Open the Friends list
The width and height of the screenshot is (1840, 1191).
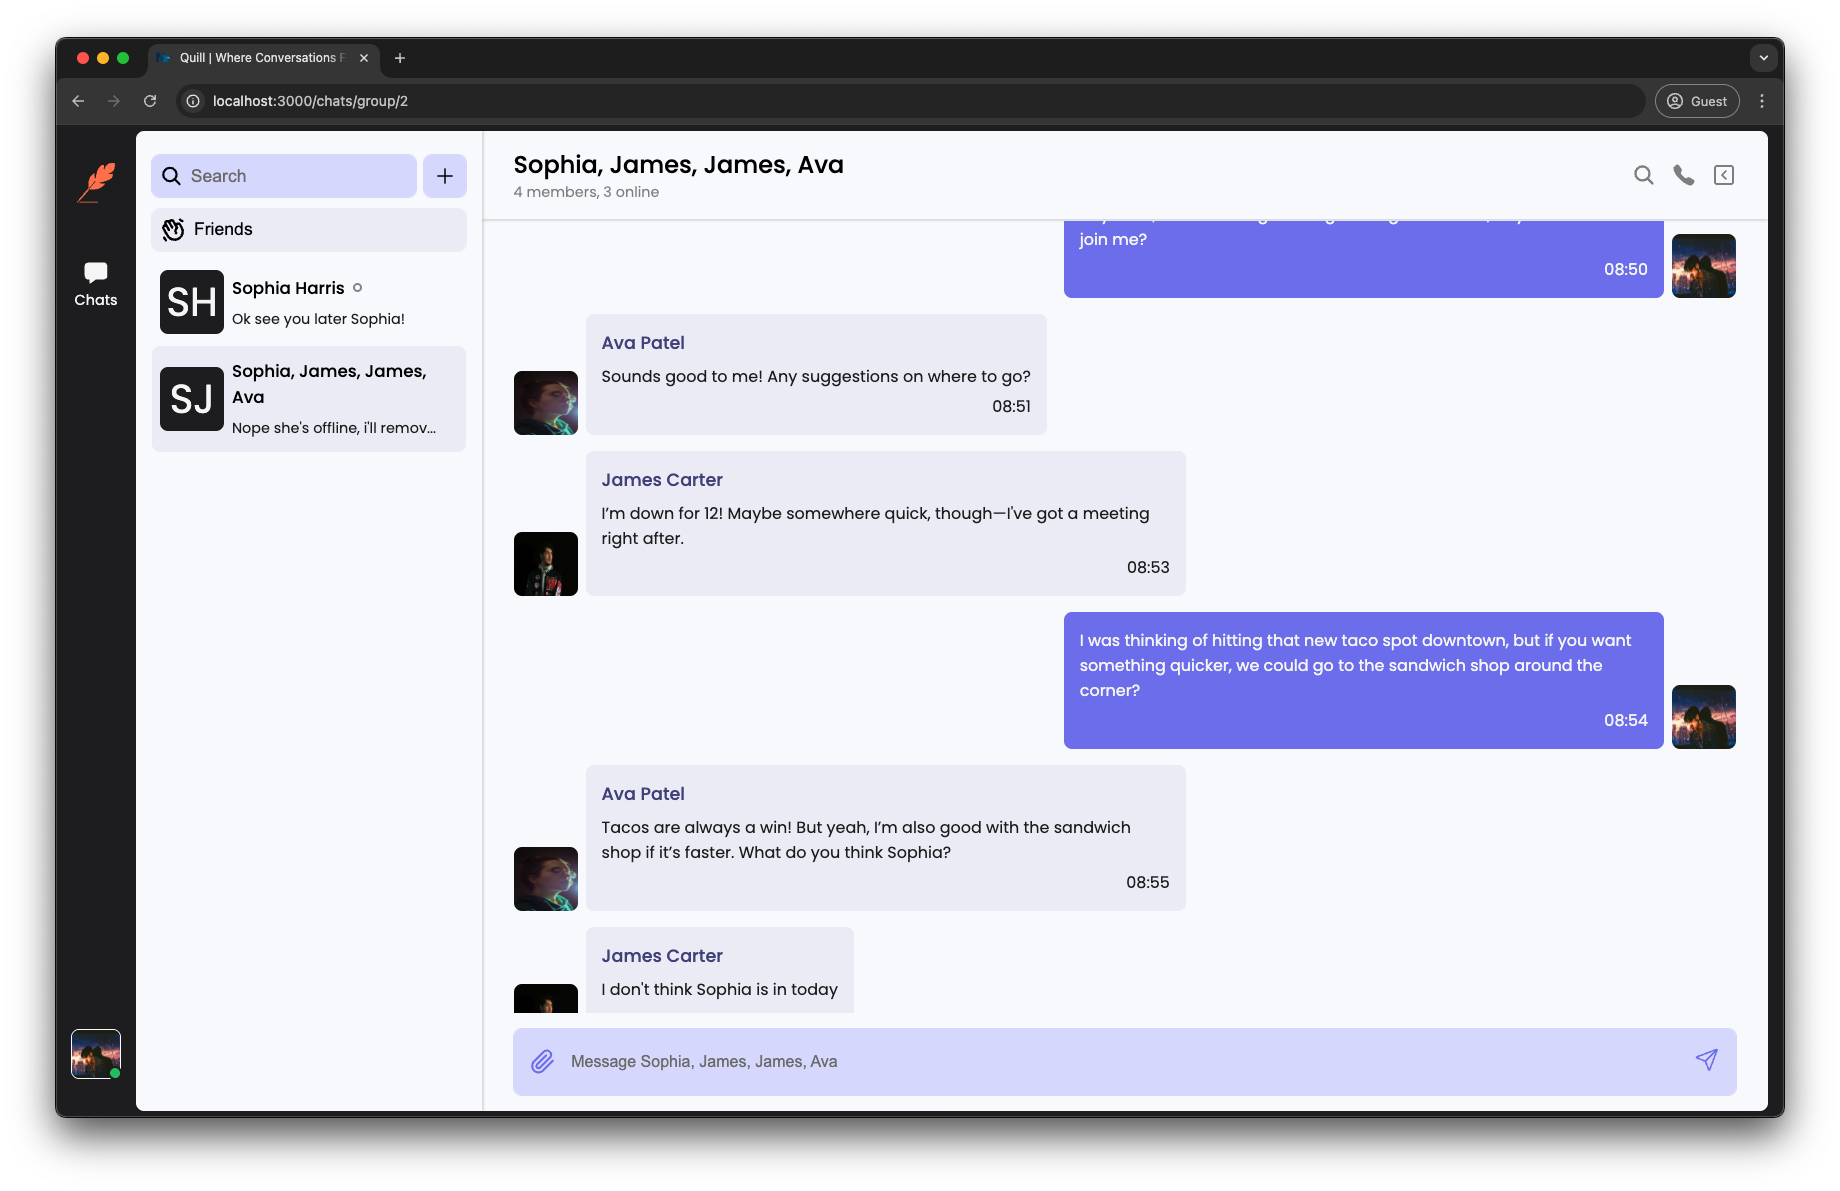(309, 230)
